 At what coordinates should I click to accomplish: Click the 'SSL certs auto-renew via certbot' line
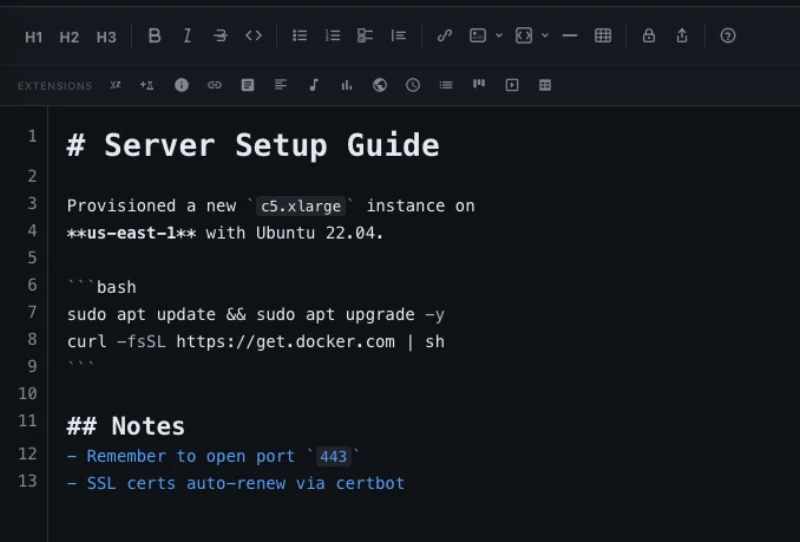(236, 483)
